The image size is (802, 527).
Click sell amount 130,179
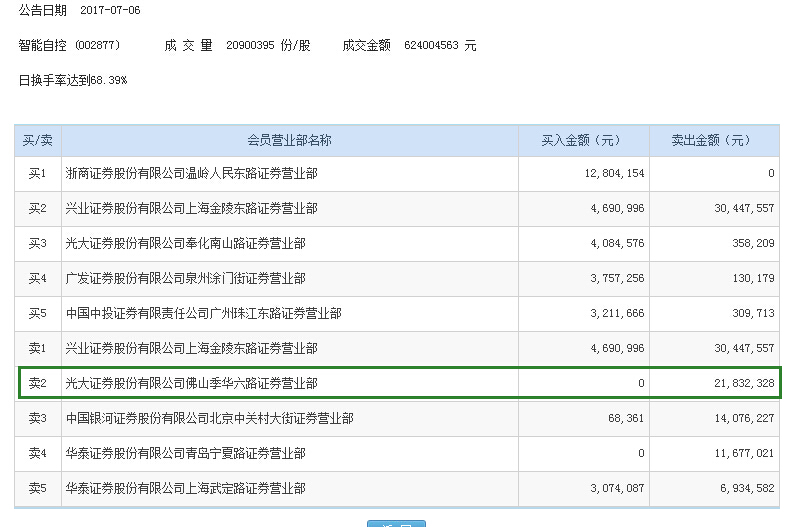pos(753,278)
